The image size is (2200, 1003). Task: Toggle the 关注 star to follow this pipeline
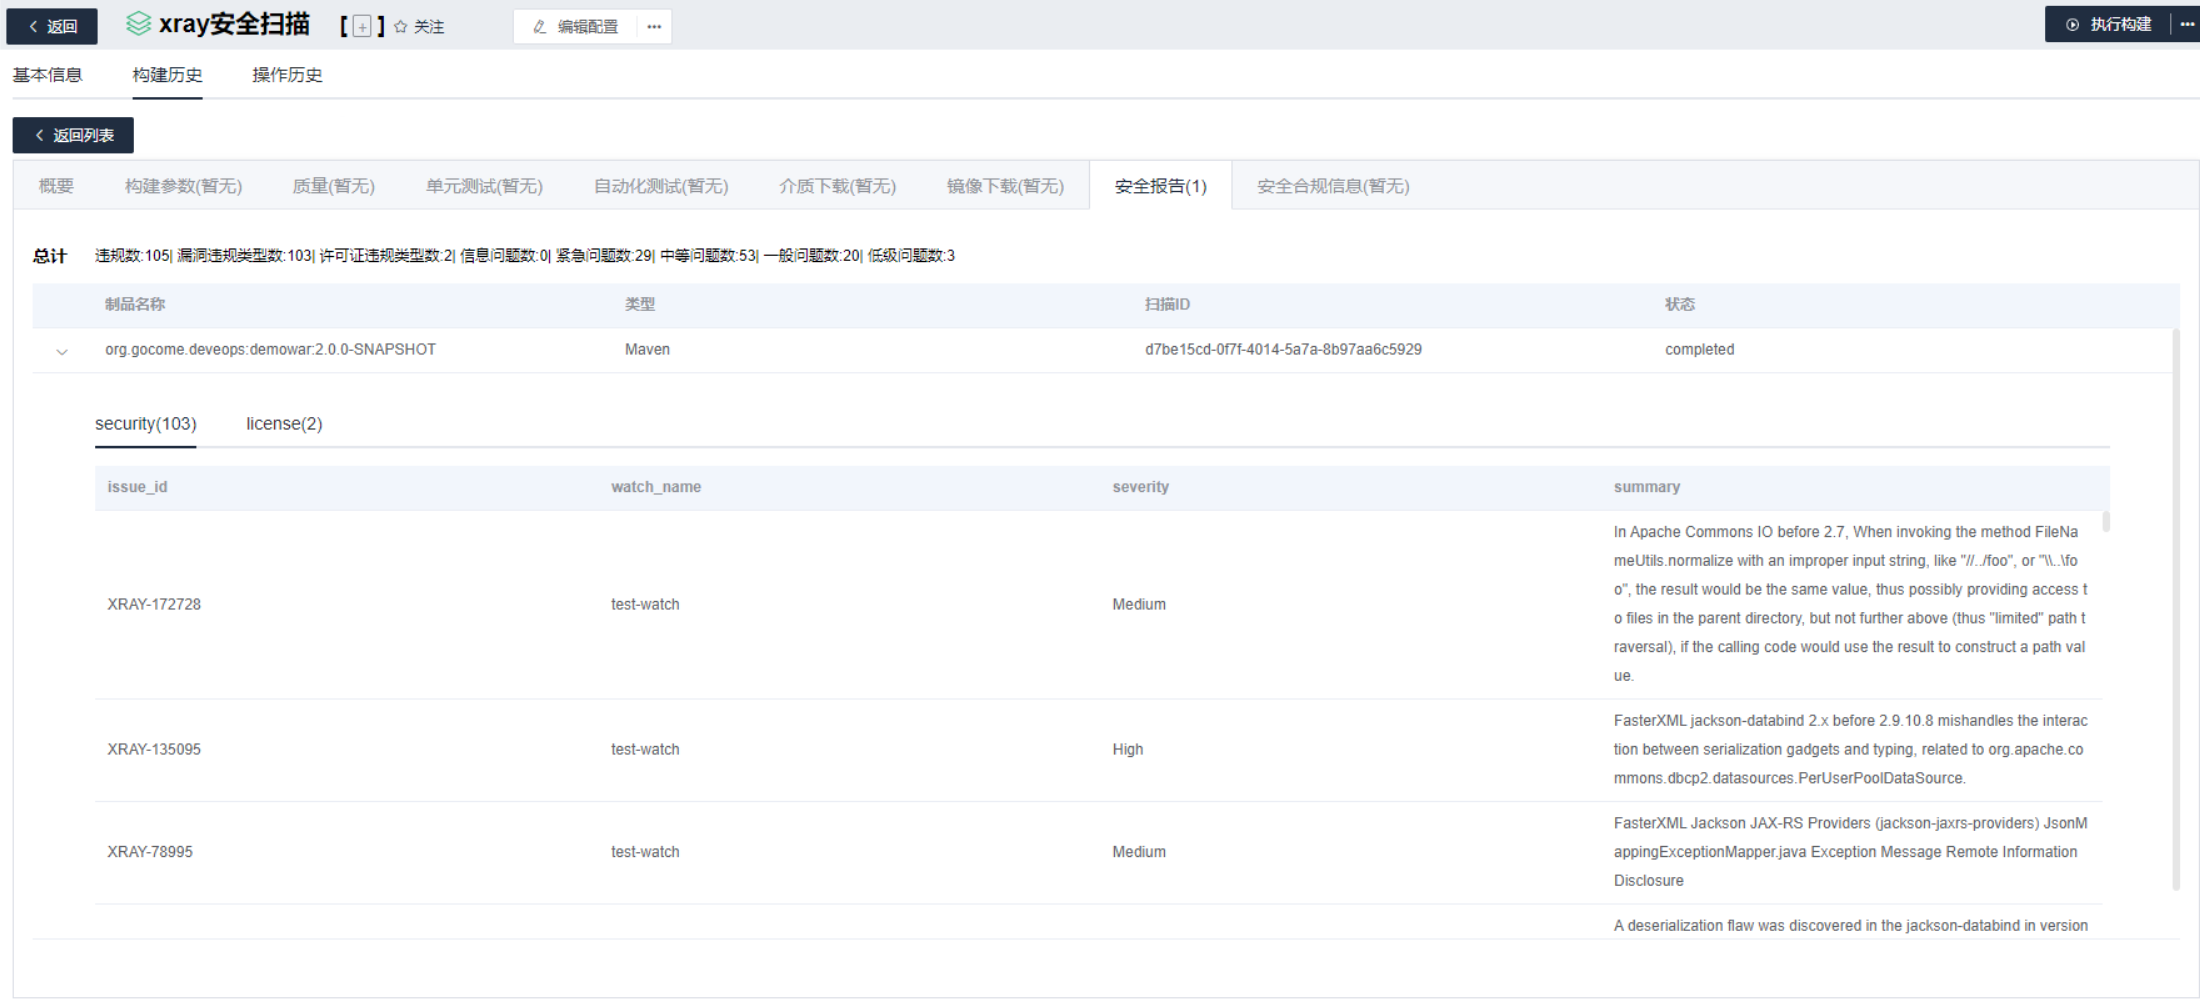399,26
